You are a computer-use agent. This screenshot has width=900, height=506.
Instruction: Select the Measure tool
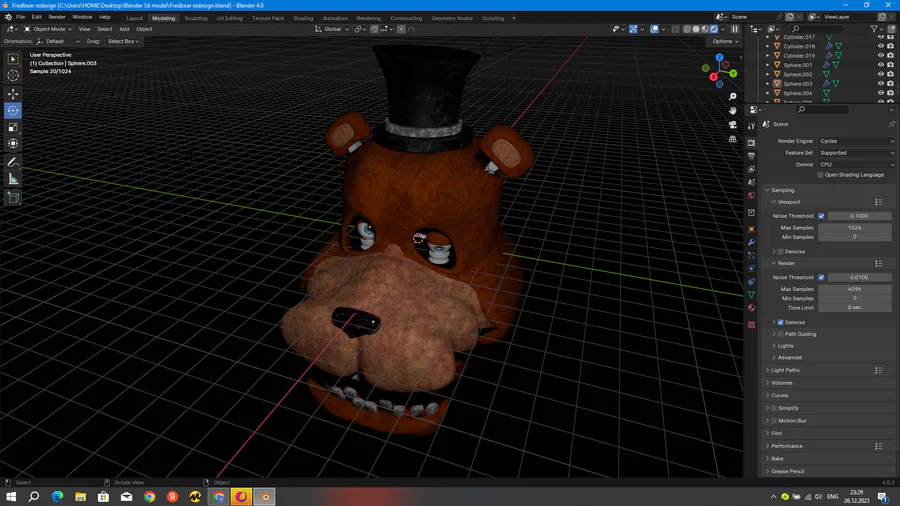[x=13, y=179]
